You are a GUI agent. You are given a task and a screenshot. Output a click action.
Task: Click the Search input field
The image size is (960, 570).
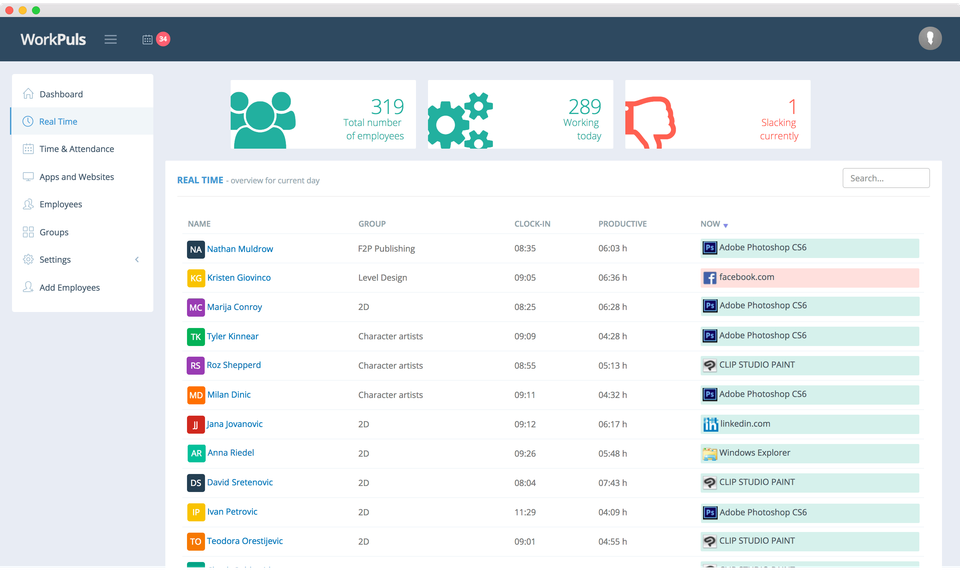885,178
